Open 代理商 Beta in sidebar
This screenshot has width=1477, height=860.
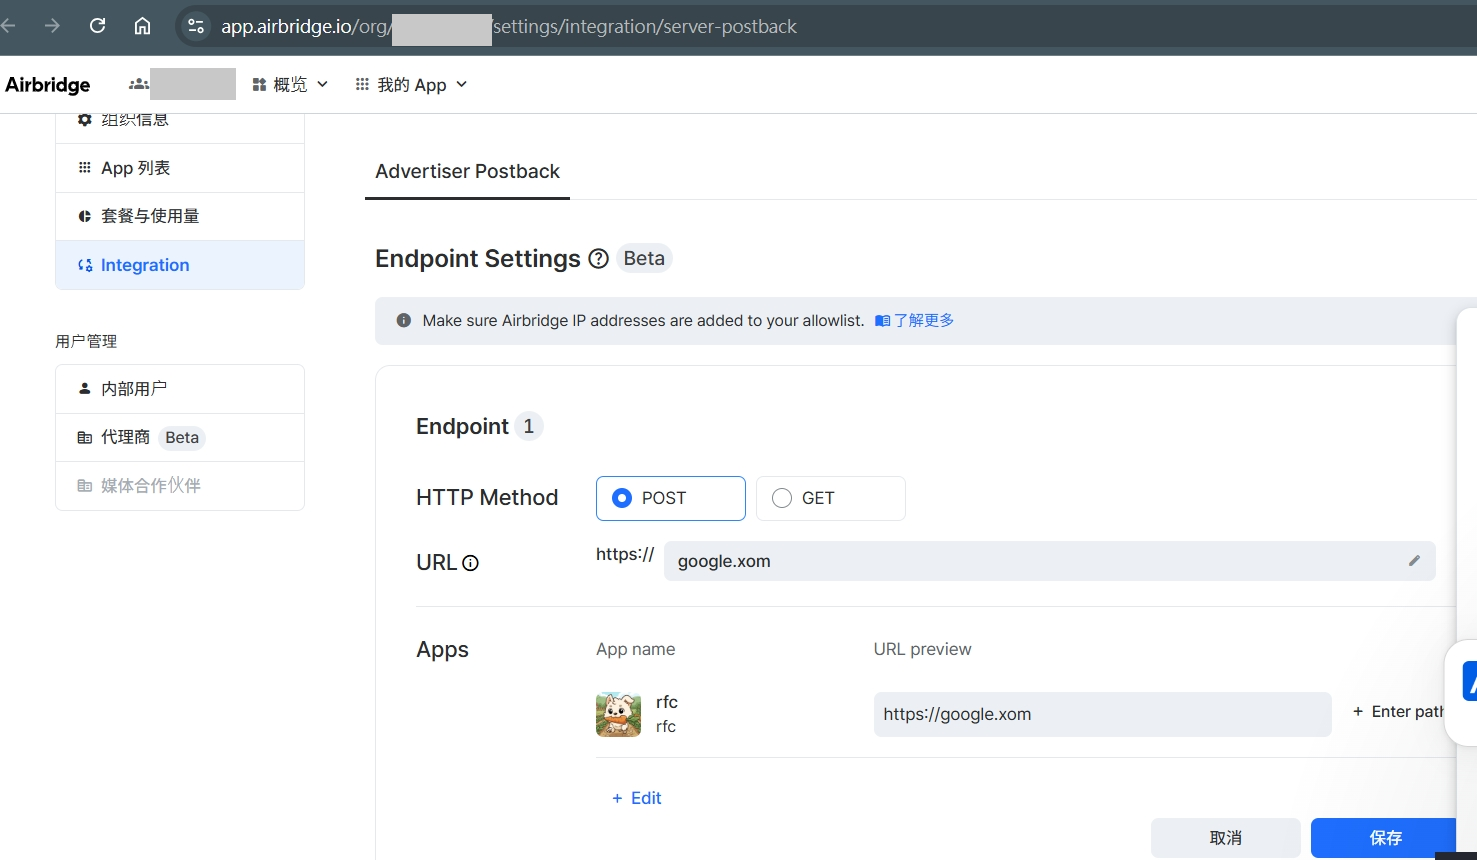pyautogui.click(x=180, y=437)
